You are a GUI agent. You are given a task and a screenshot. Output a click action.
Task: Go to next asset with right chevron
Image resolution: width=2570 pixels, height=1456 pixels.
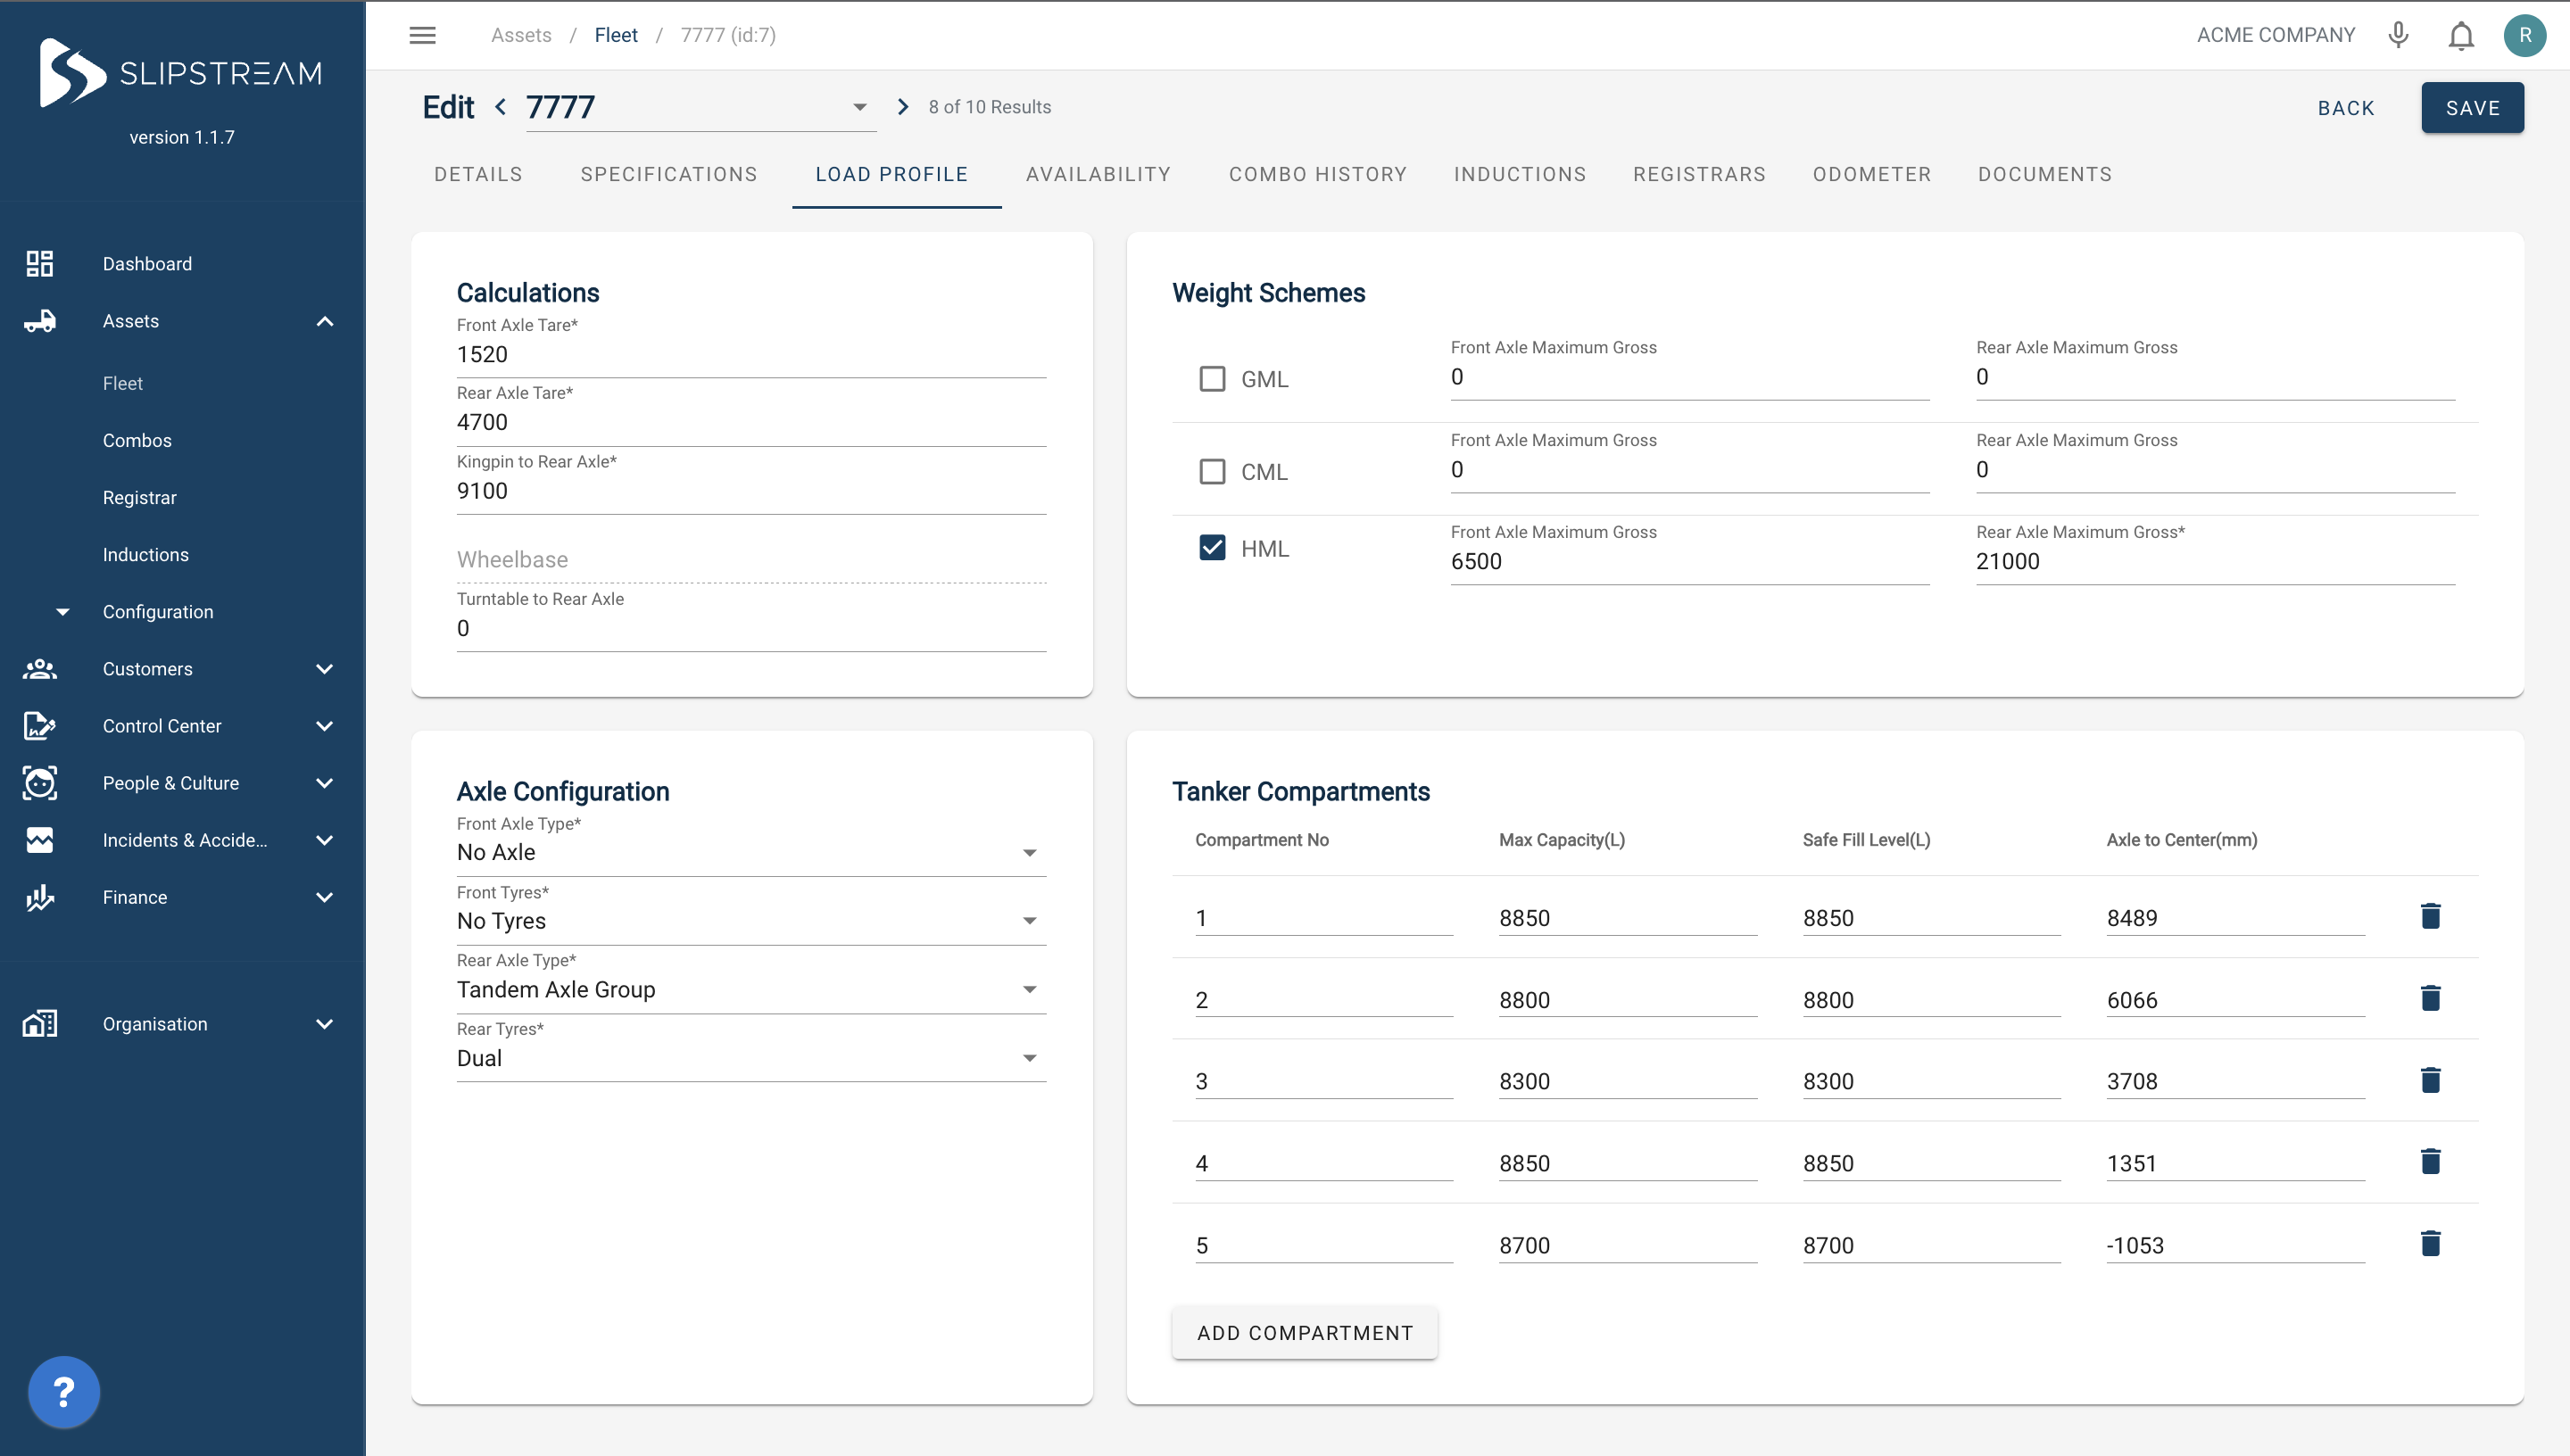(902, 107)
